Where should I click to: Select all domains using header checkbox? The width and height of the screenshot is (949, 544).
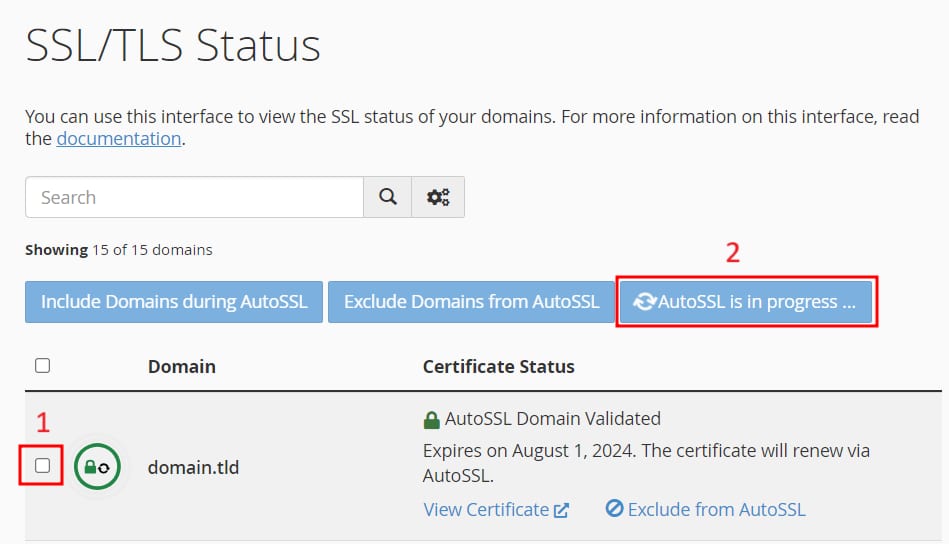point(42,366)
